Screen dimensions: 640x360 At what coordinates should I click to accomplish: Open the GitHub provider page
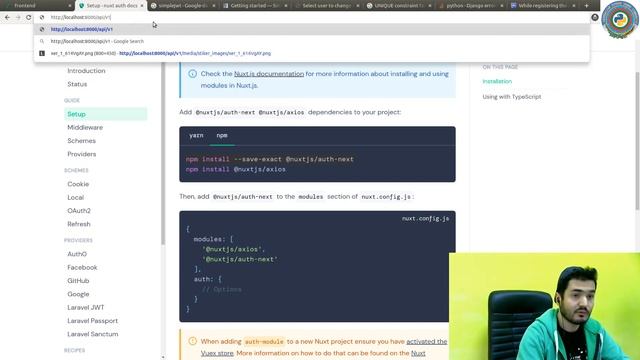[78, 281]
